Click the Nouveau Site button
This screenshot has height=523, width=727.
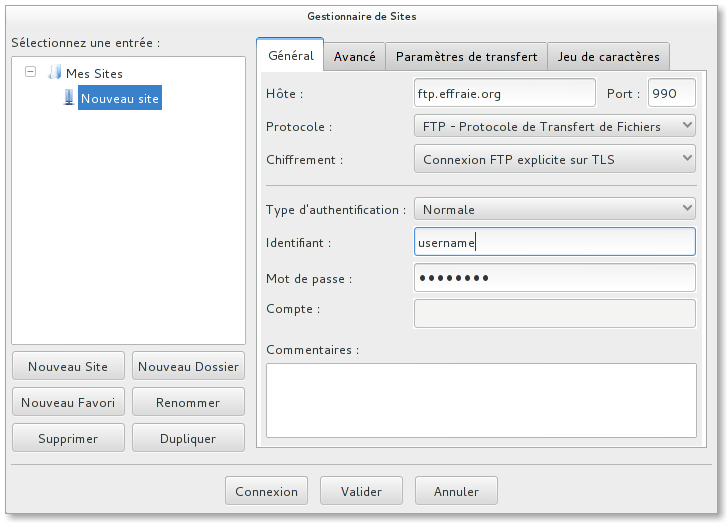tap(68, 366)
